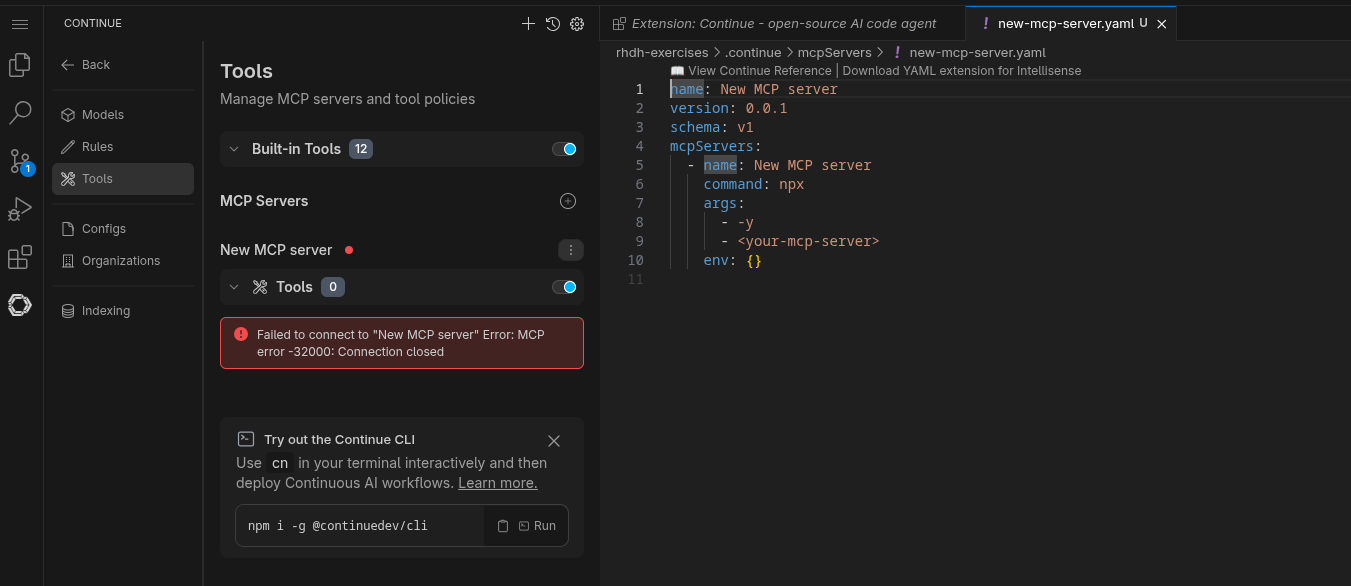
Task: Expand the Built-in Tools section chevron
Action: tap(234, 149)
